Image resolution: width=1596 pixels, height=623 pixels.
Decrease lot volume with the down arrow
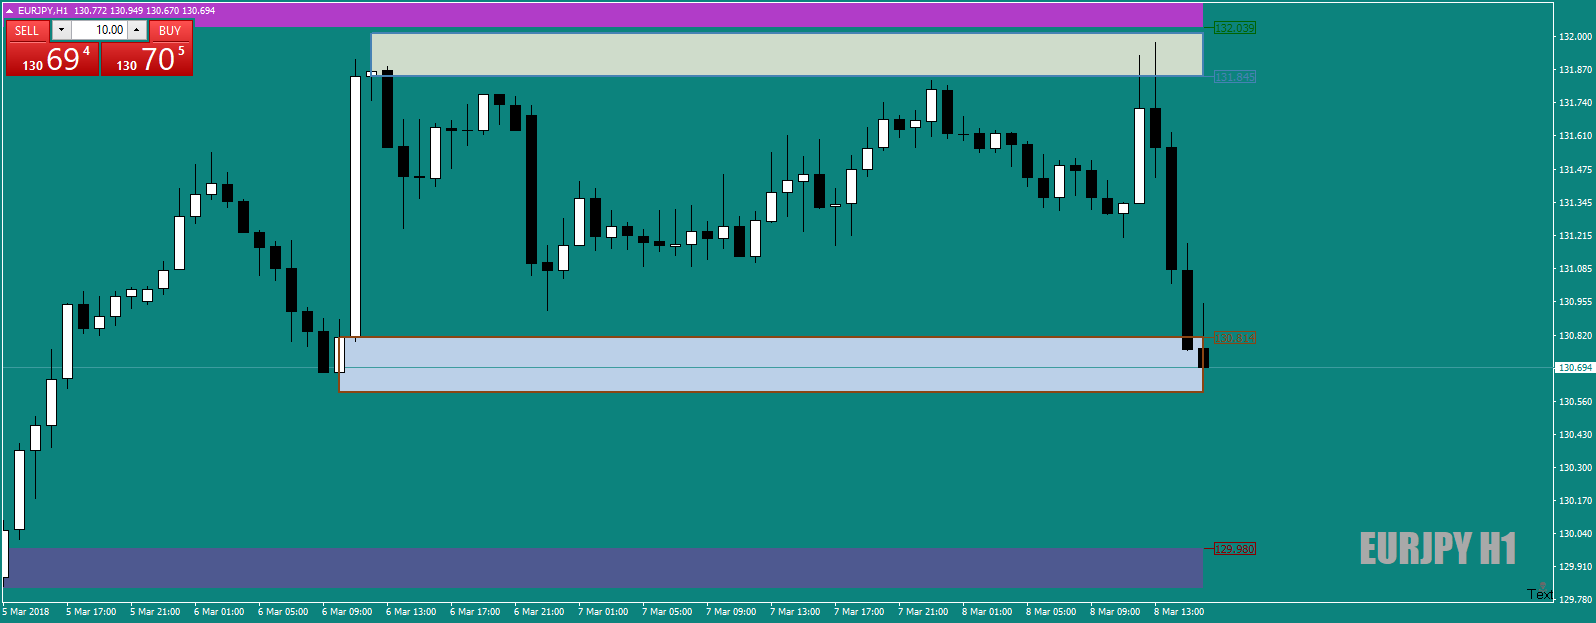click(x=61, y=30)
